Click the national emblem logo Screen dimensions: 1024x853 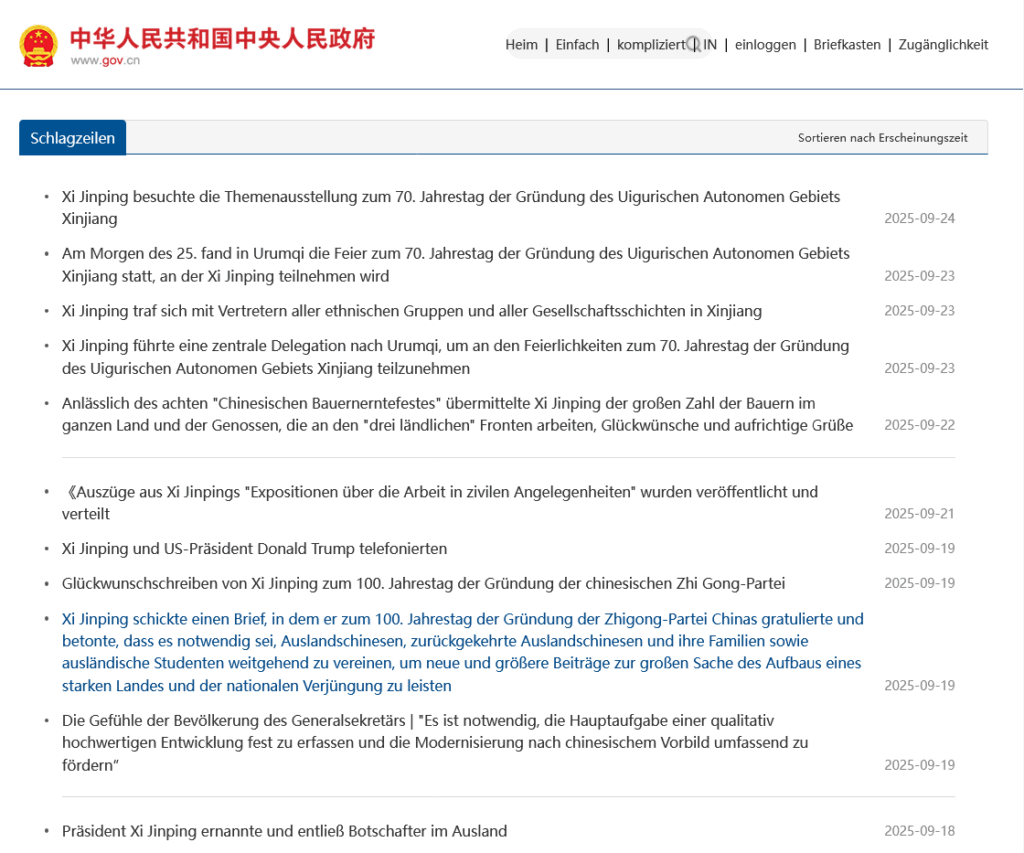(x=39, y=45)
